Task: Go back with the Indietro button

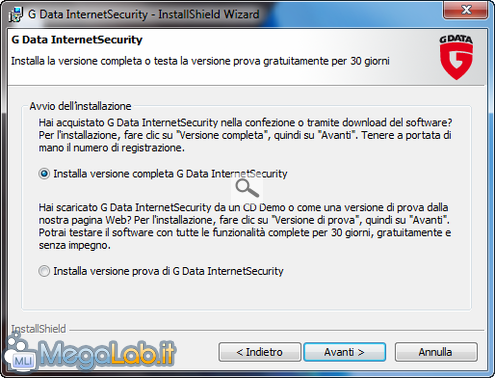Action: pos(260,352)
